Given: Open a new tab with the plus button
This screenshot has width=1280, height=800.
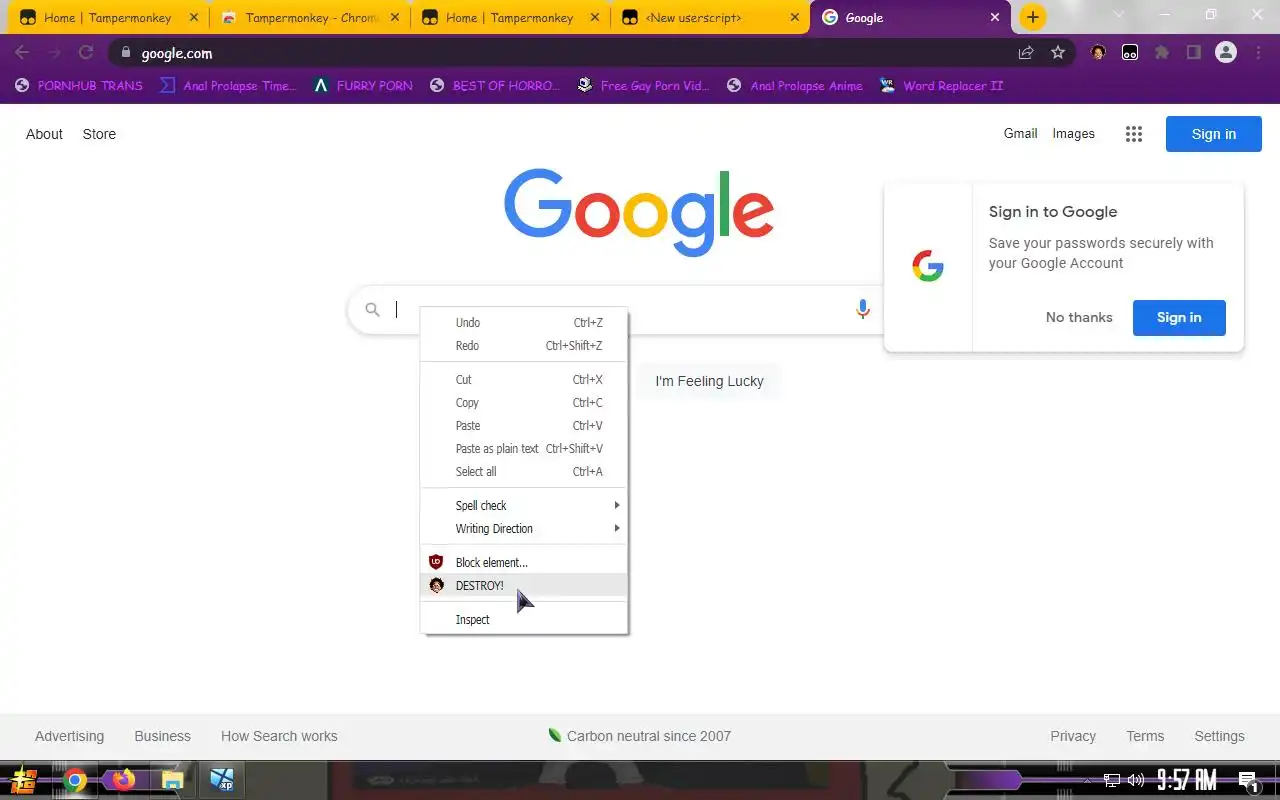Looking at the screenshot, I should coord(1033,17).
